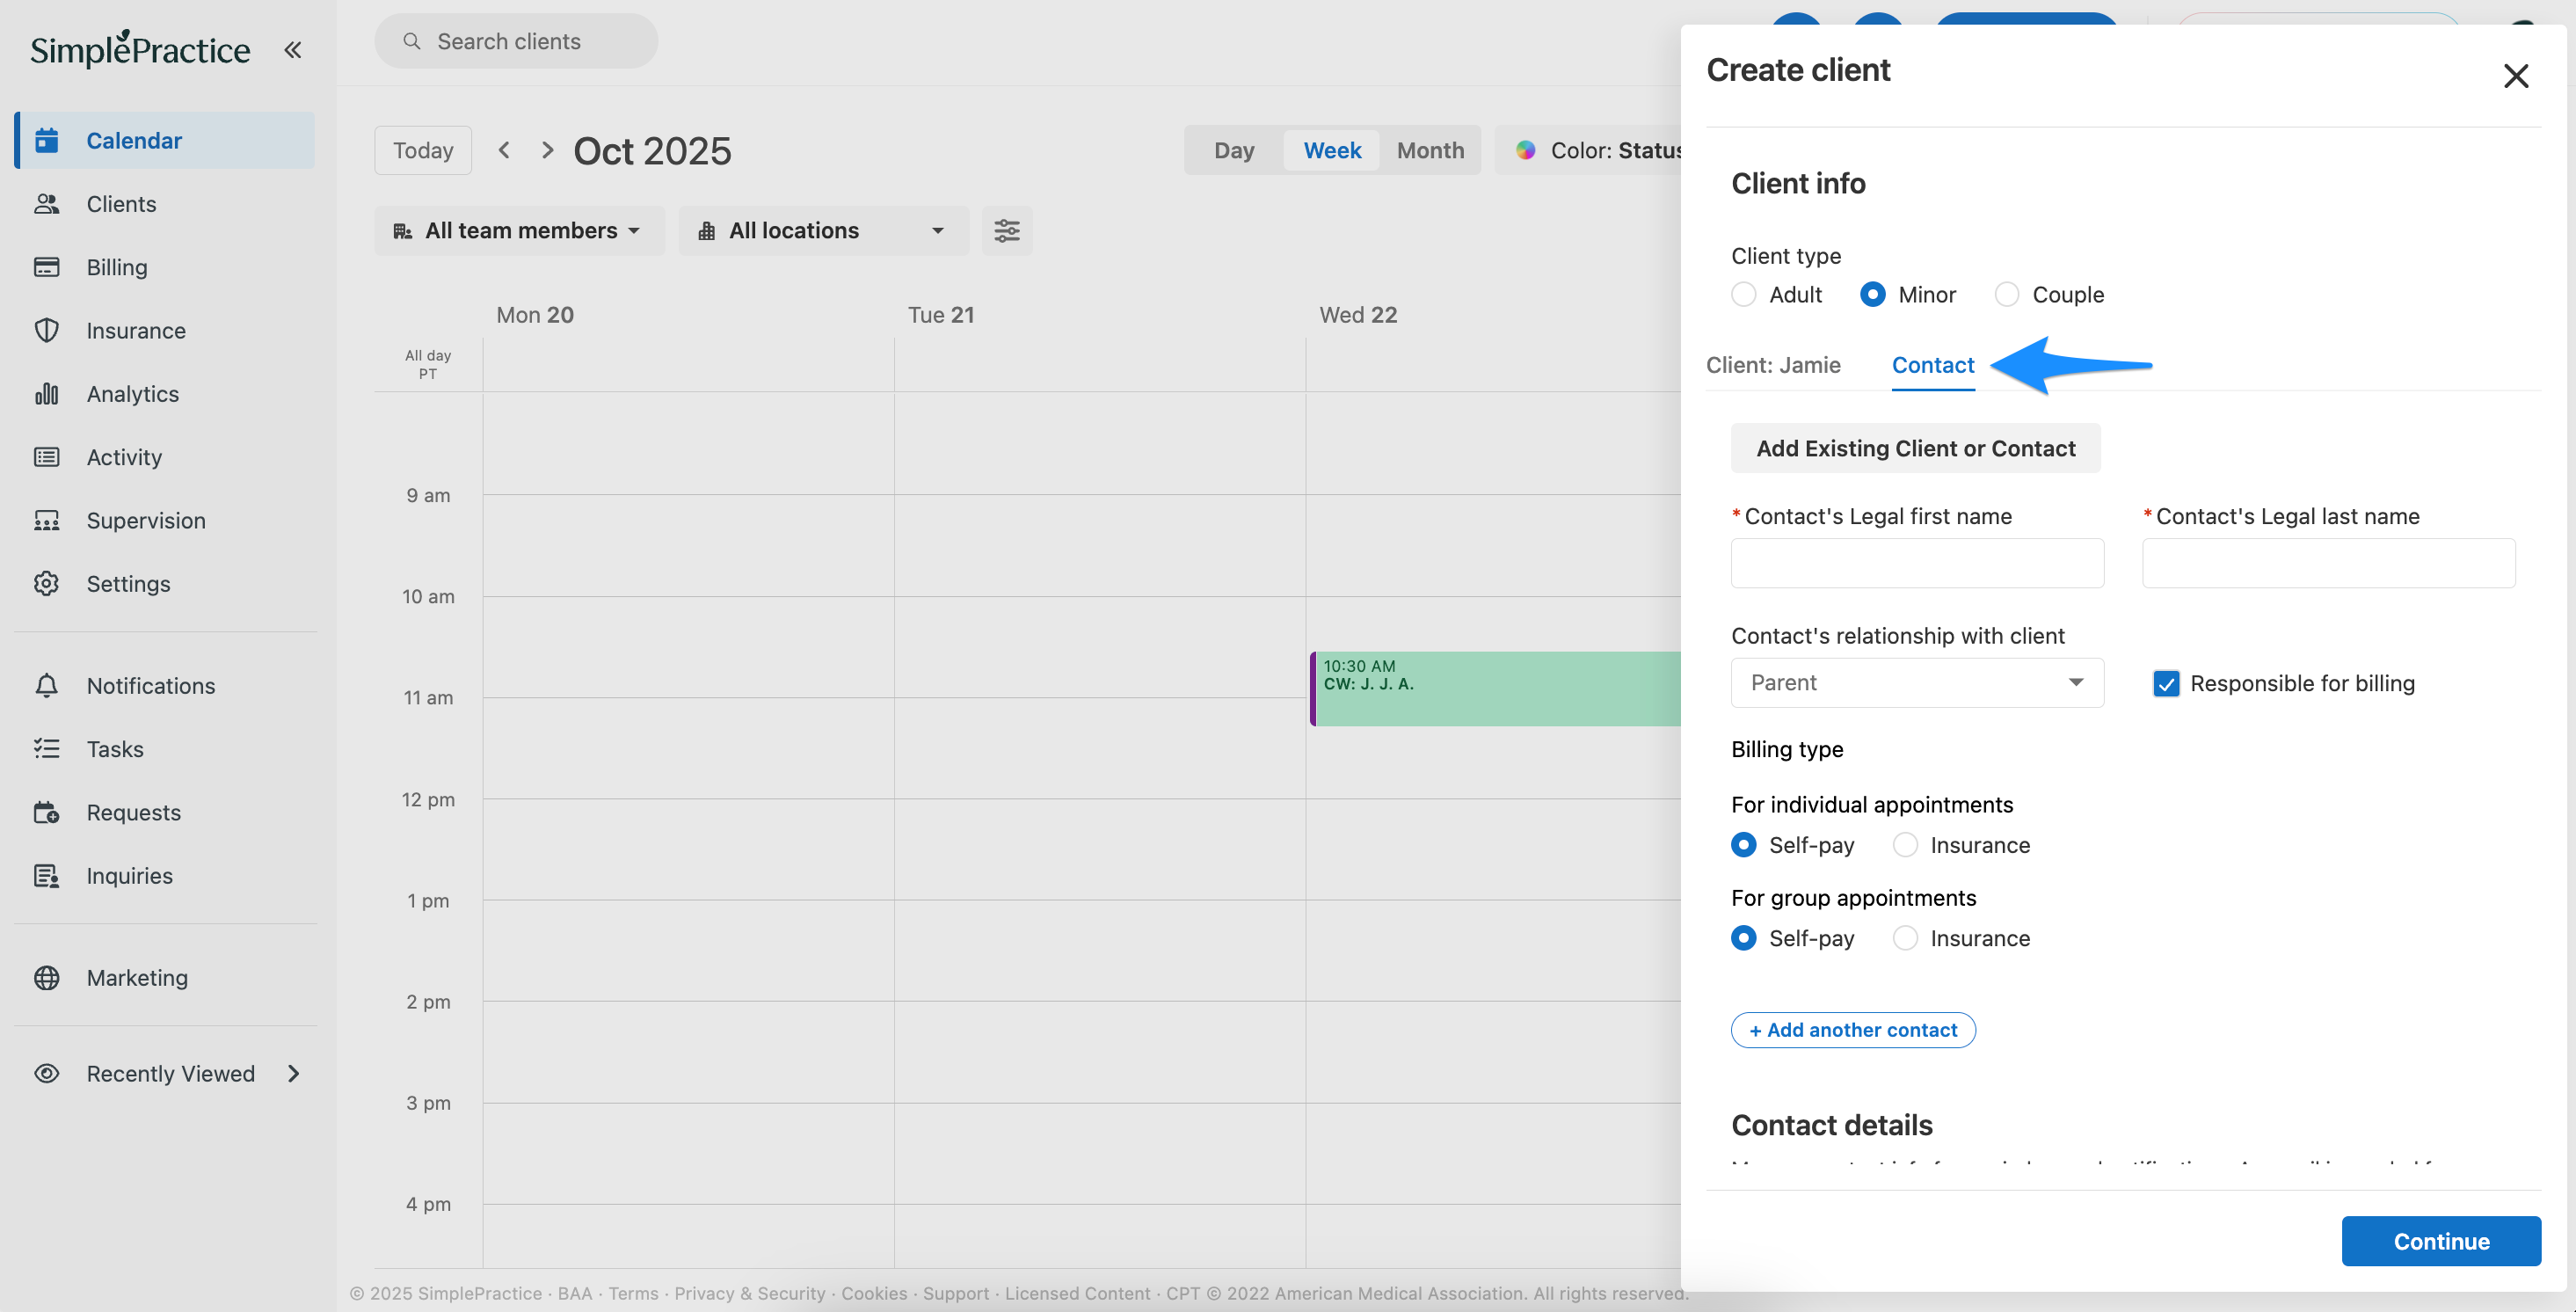Click the Insurance shield icon
The image size is (2576, 1312).
click(46, 331)
